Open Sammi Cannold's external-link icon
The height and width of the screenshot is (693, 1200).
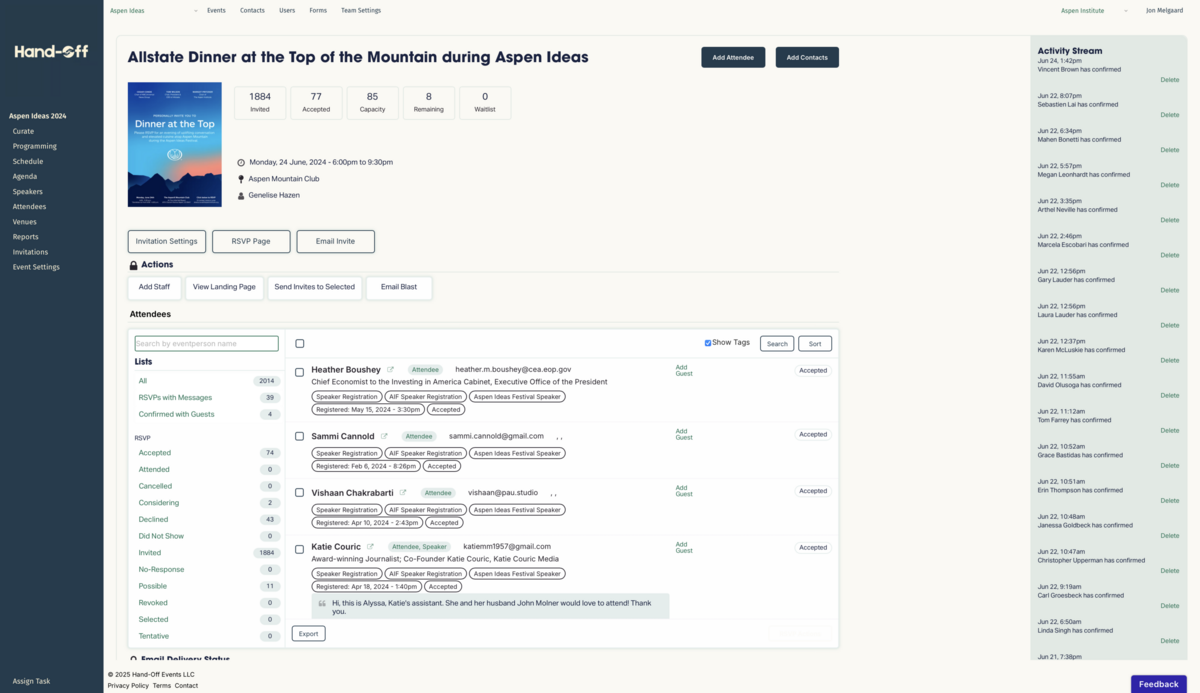click(385, 436)
